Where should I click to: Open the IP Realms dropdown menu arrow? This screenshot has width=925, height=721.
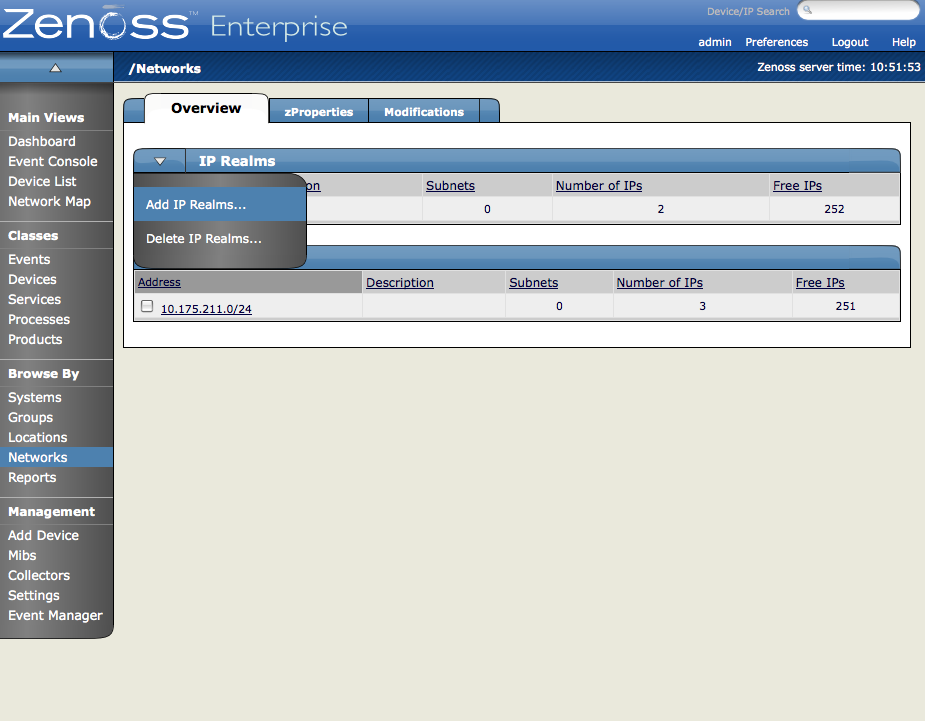pyautogui.click(x=160, y=160)
